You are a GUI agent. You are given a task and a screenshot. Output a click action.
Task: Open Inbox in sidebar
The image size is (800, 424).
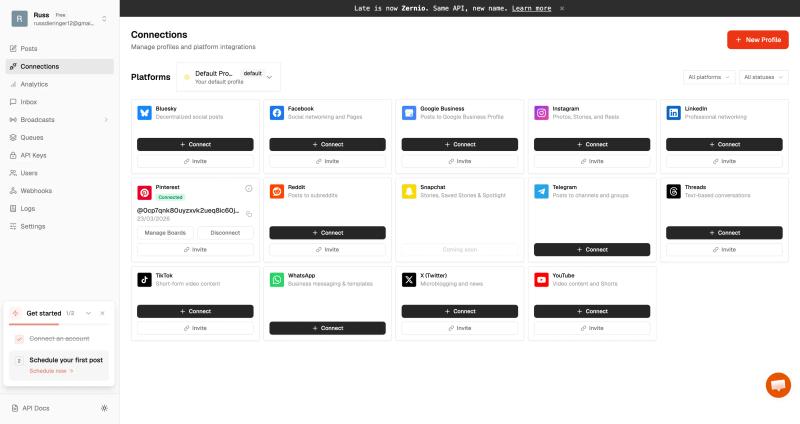click(x=60, y=102)
